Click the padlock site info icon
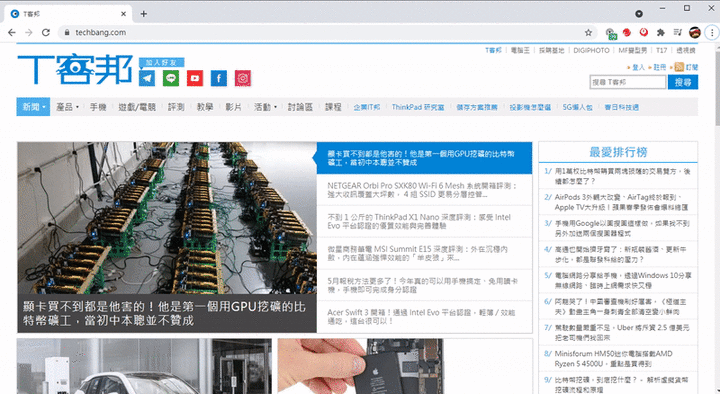 tap(67, 33)
